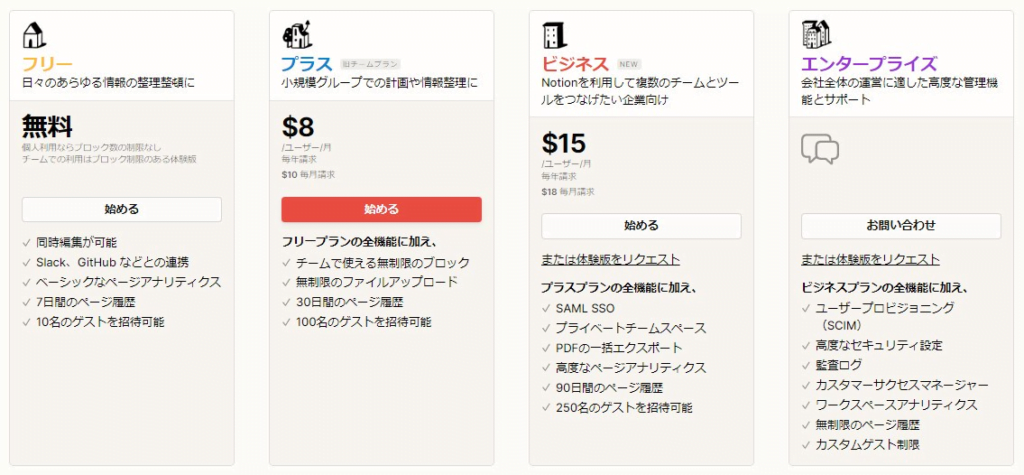The height and width of the screenshot is (475, 1024).
Task: Open または体験版をリクエスト link under Business
Action: click(611, 259)
